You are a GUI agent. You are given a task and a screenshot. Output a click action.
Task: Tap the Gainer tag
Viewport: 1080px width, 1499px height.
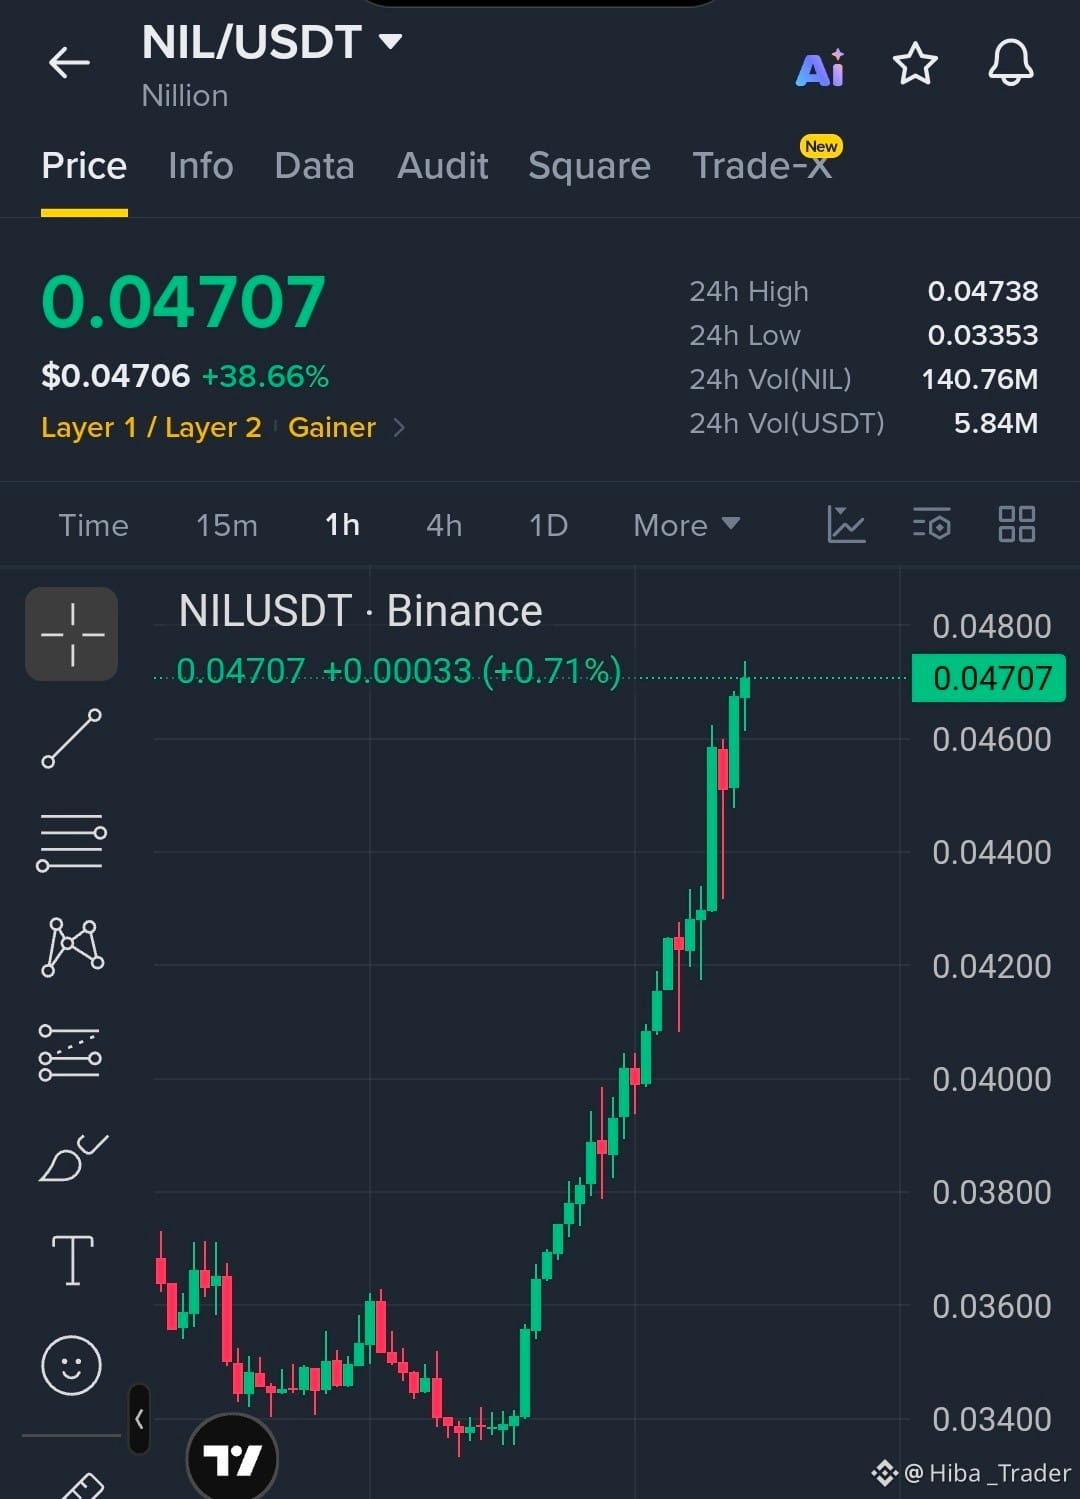tap(332, 428)
